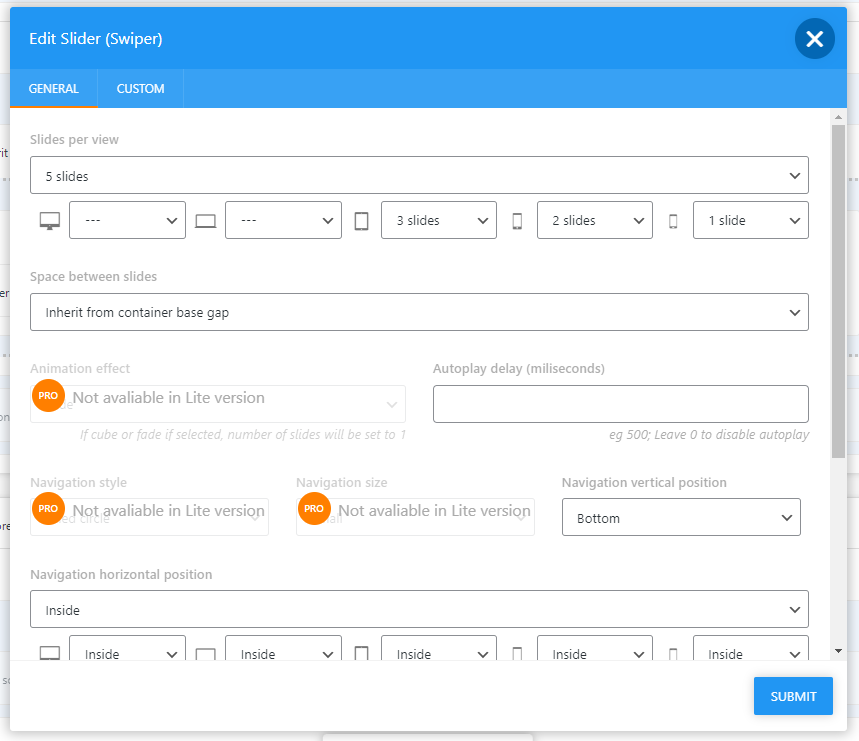
Task: Click the 'Leave 0 to disable autoplay' hint
Action: click(731, 435)
